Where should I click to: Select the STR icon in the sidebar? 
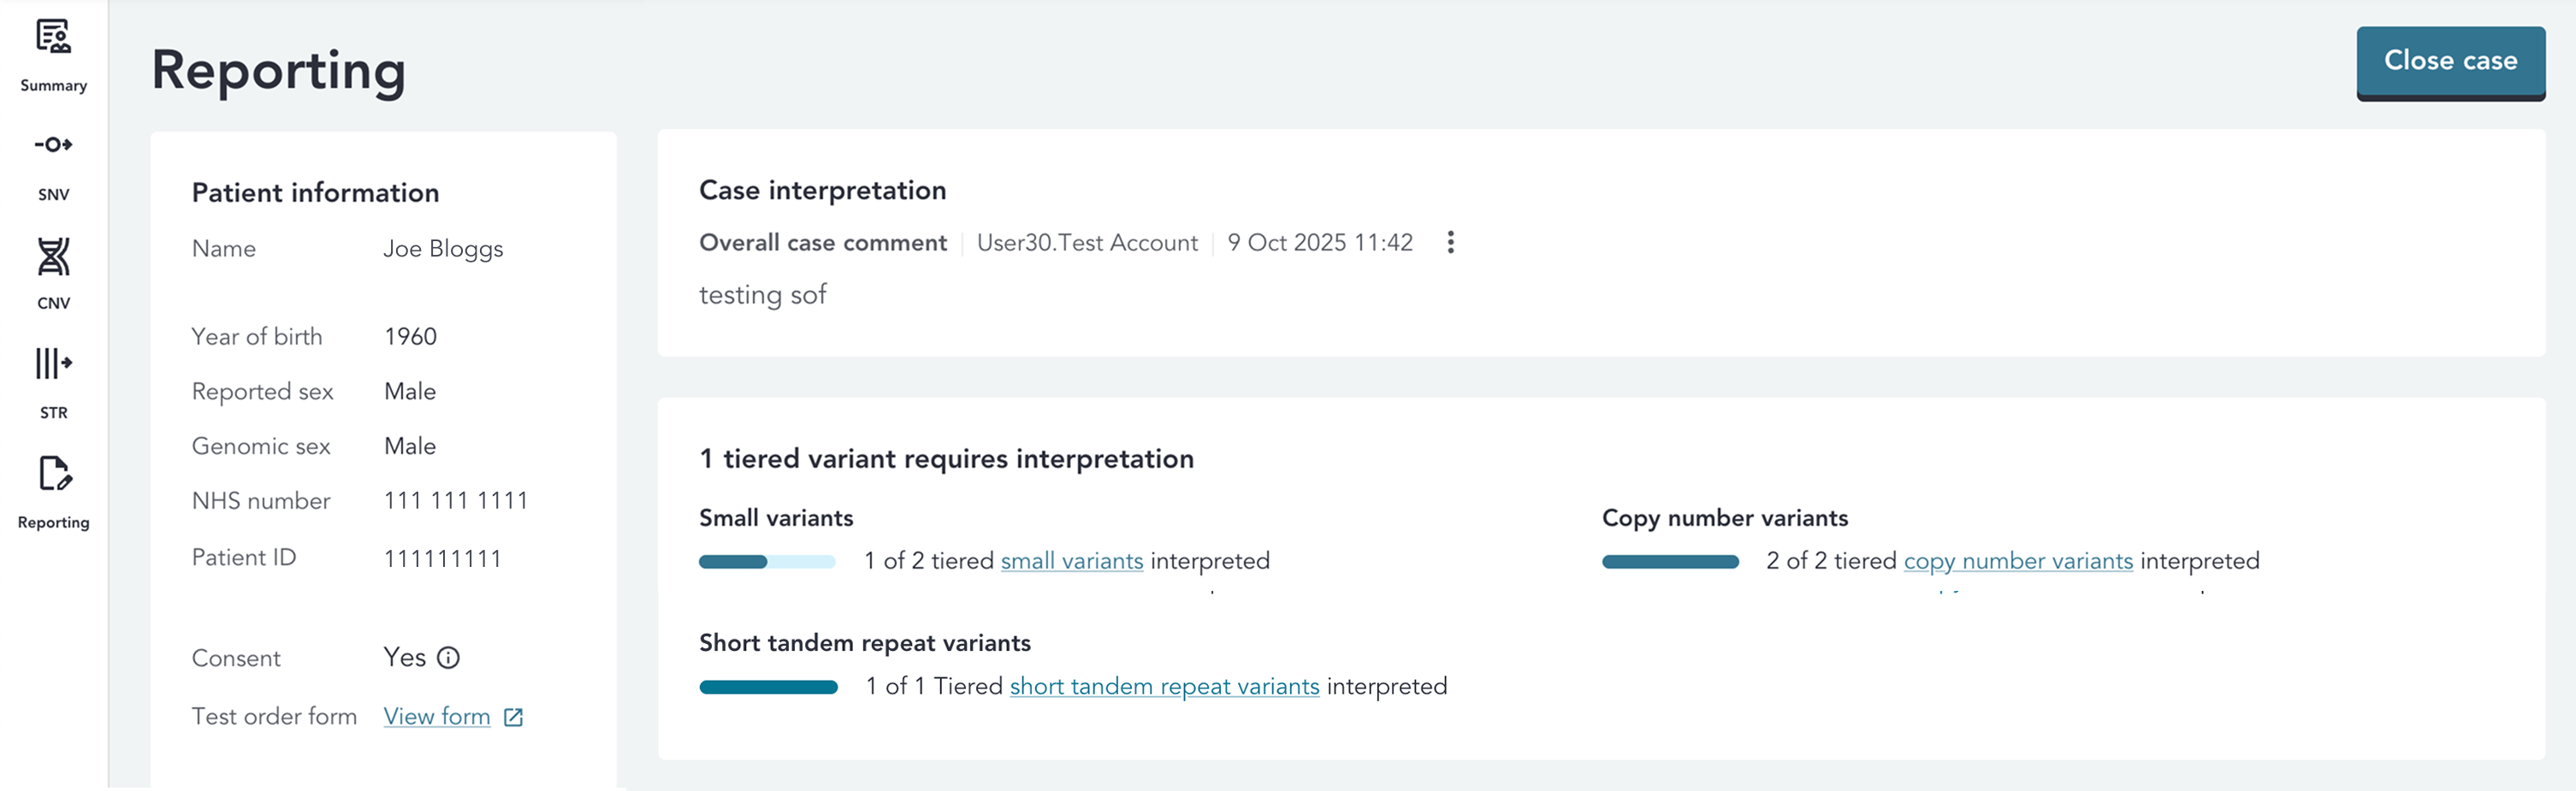53,364
